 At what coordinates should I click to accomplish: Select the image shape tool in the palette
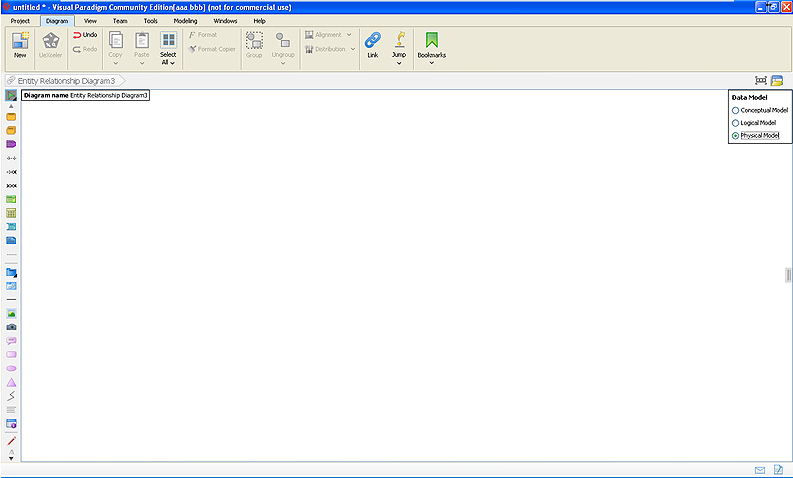coord(11,313)
